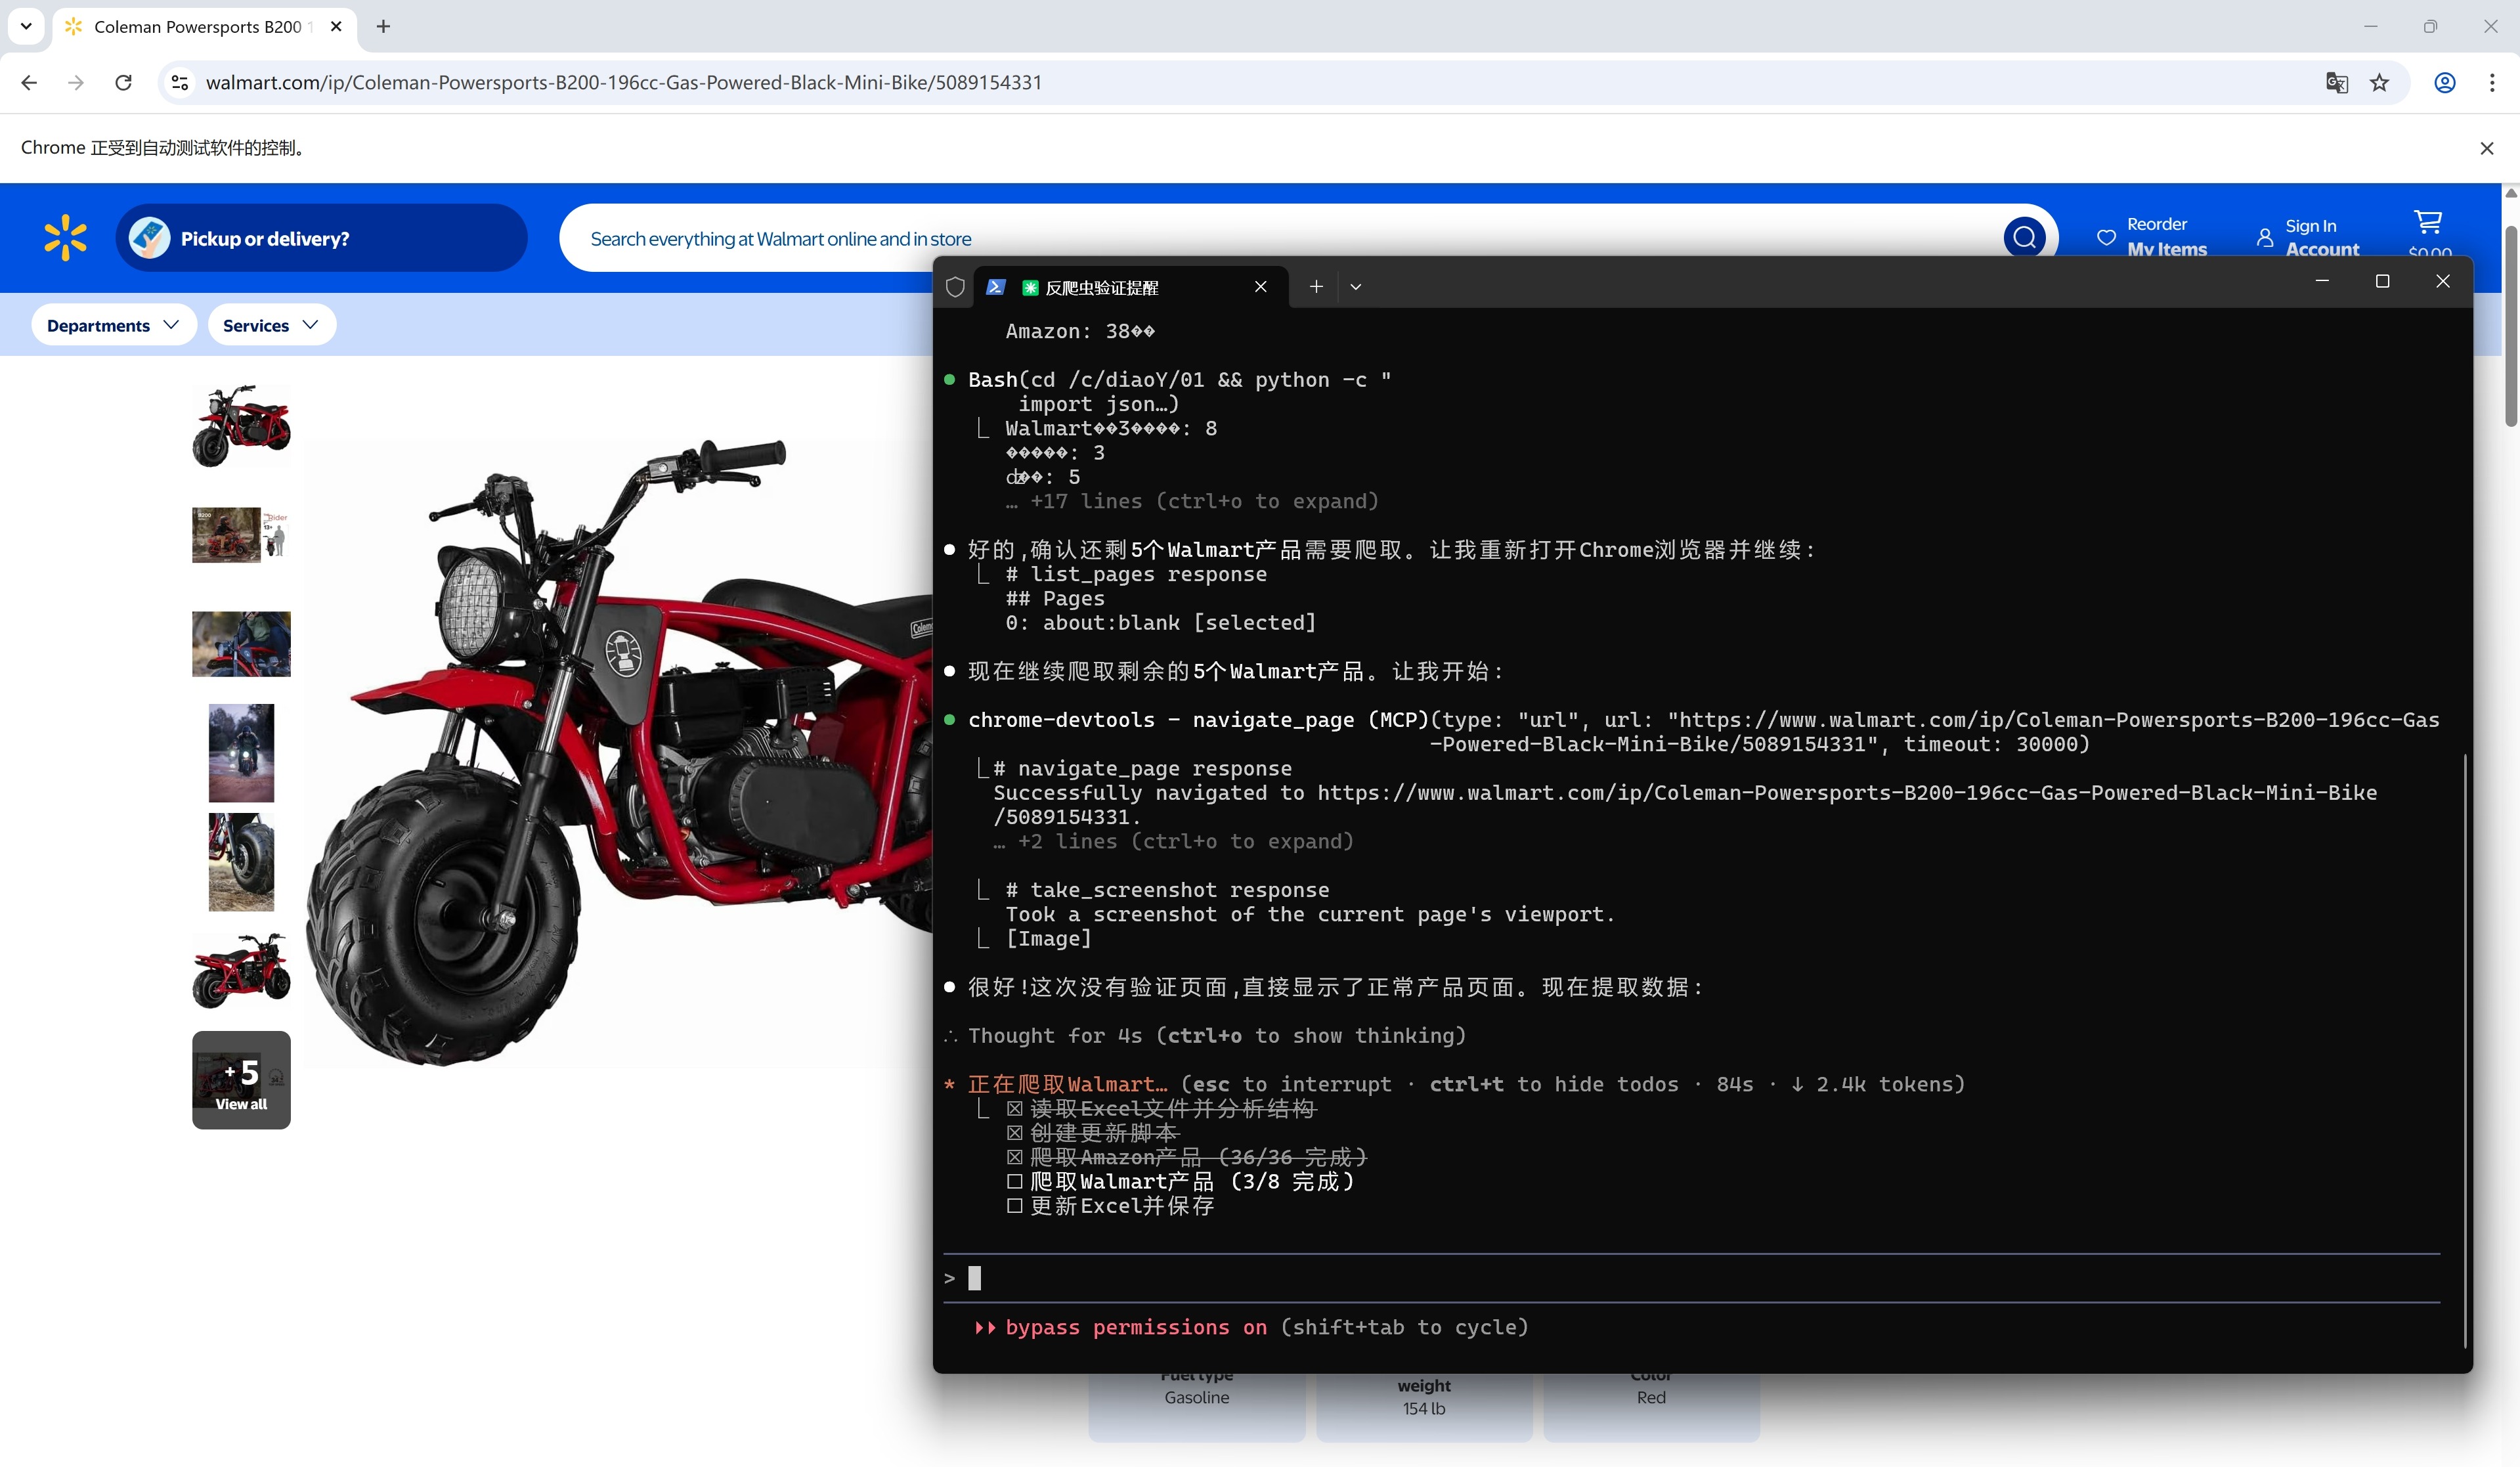
Task: Close the Coleman Powersports B200 tab
Action: click(336, 27)
